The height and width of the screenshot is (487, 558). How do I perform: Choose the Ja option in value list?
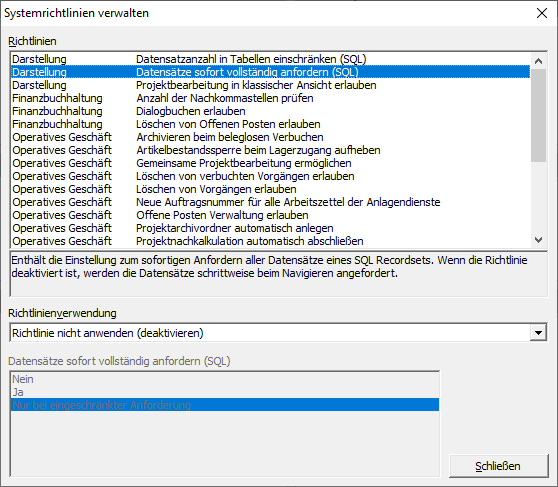(225, 392)
